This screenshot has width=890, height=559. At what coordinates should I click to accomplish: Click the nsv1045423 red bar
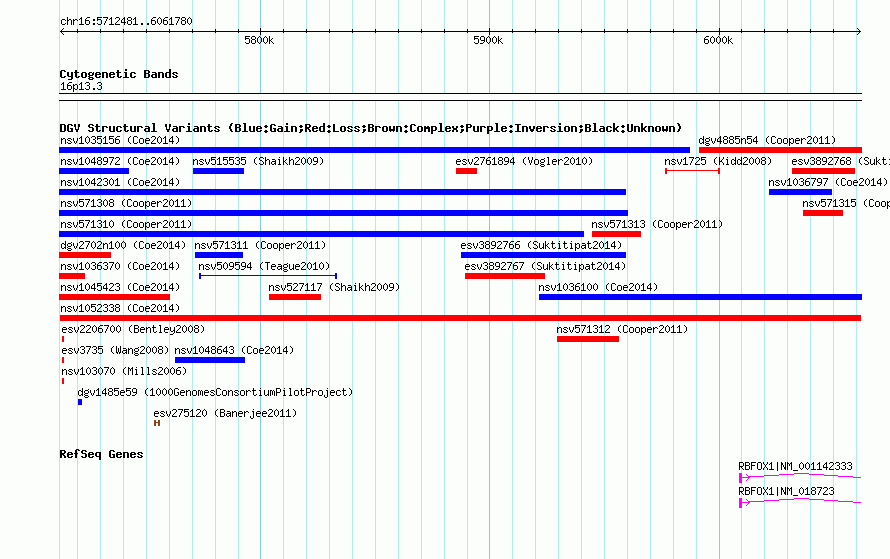click(115, 297)
